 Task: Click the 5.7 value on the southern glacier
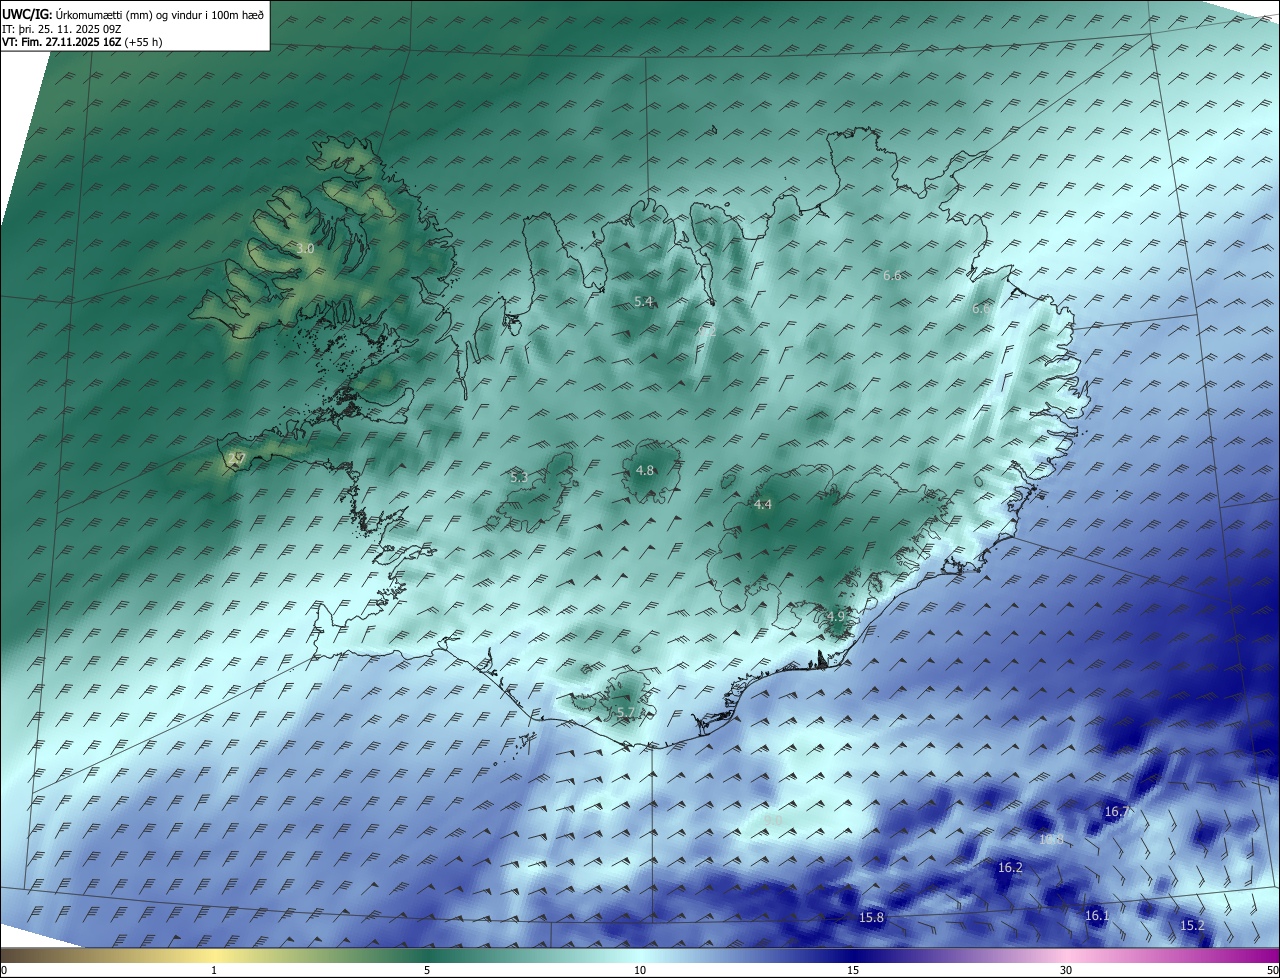pos(626,712)
